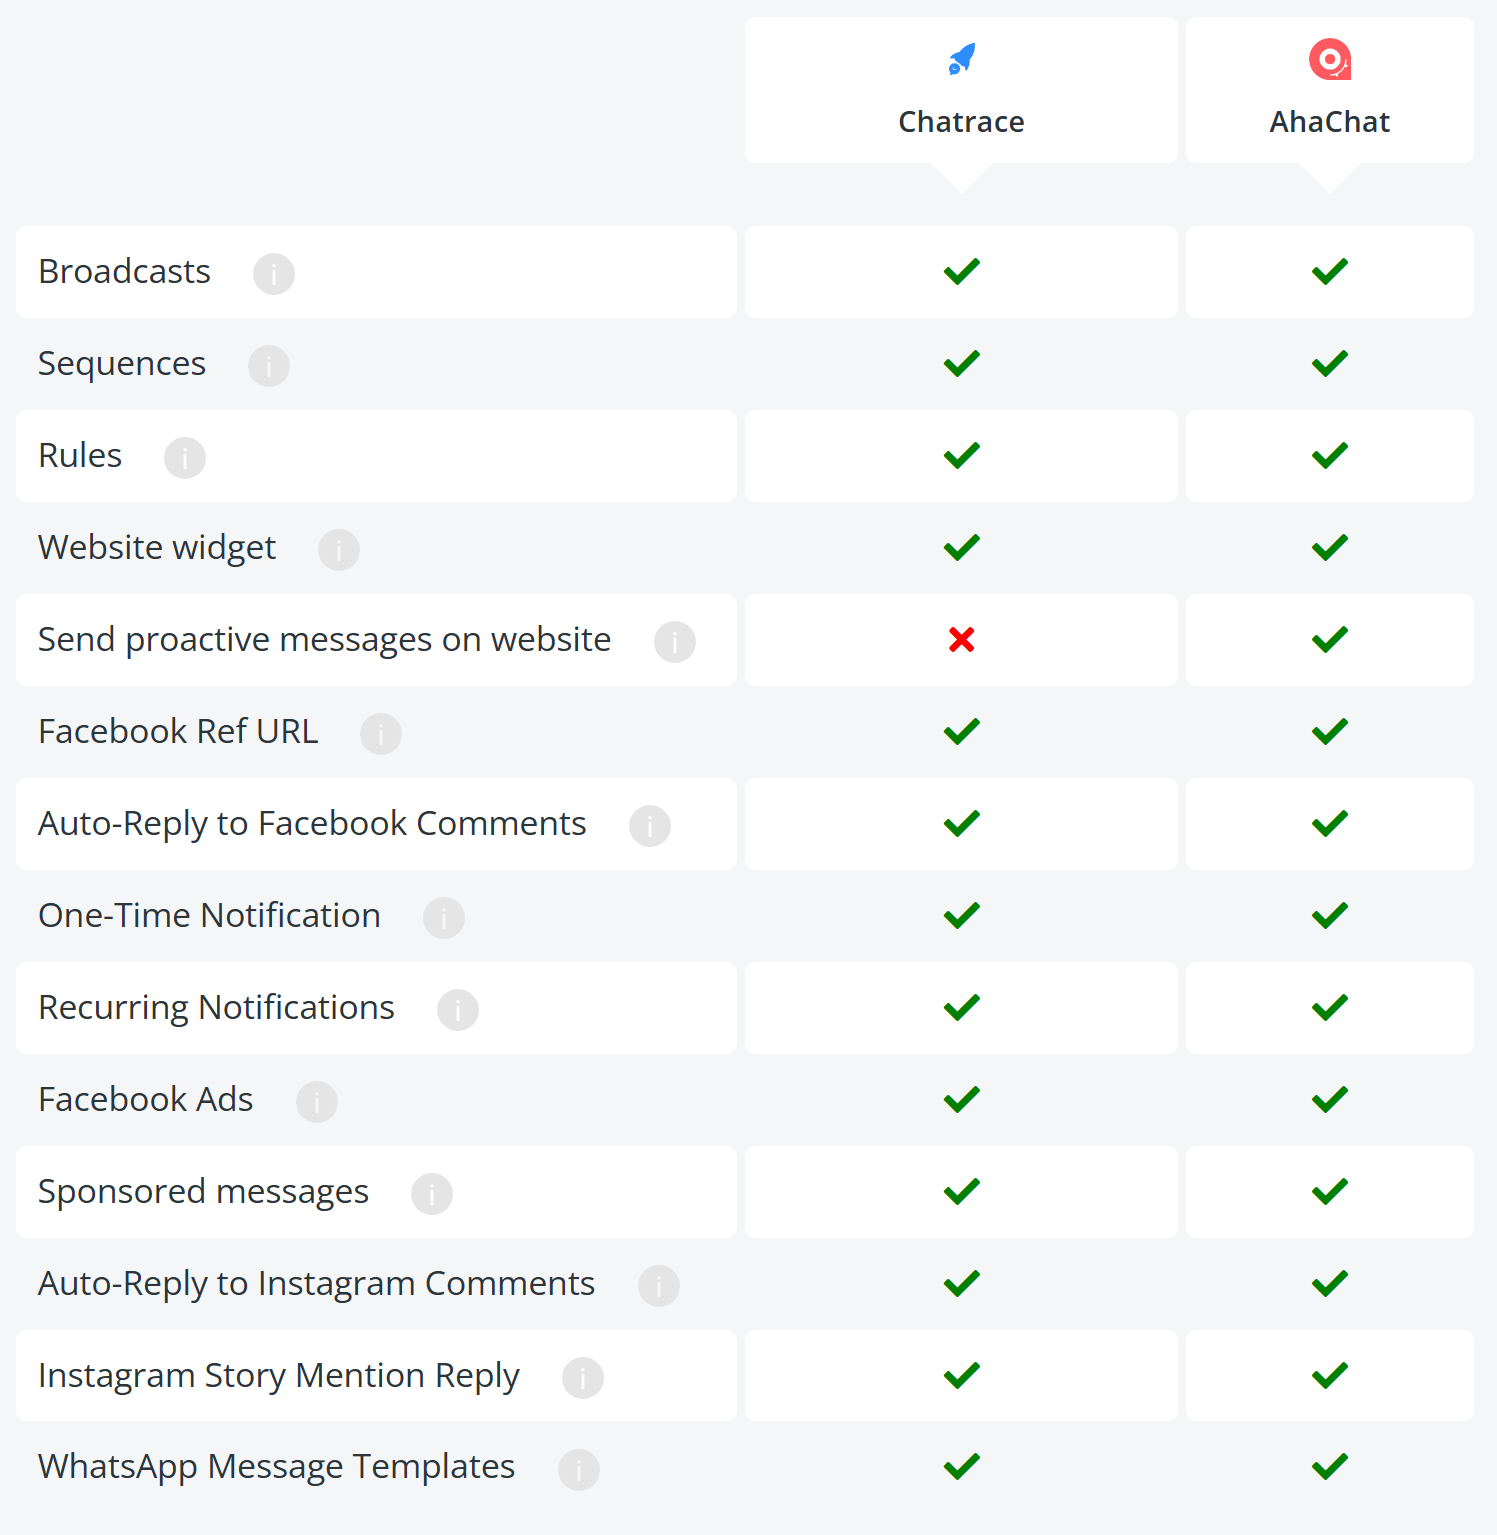Click the info icon next to Broadcasts
This screenshot has height=1535, width=1497.
click(274, 273)
